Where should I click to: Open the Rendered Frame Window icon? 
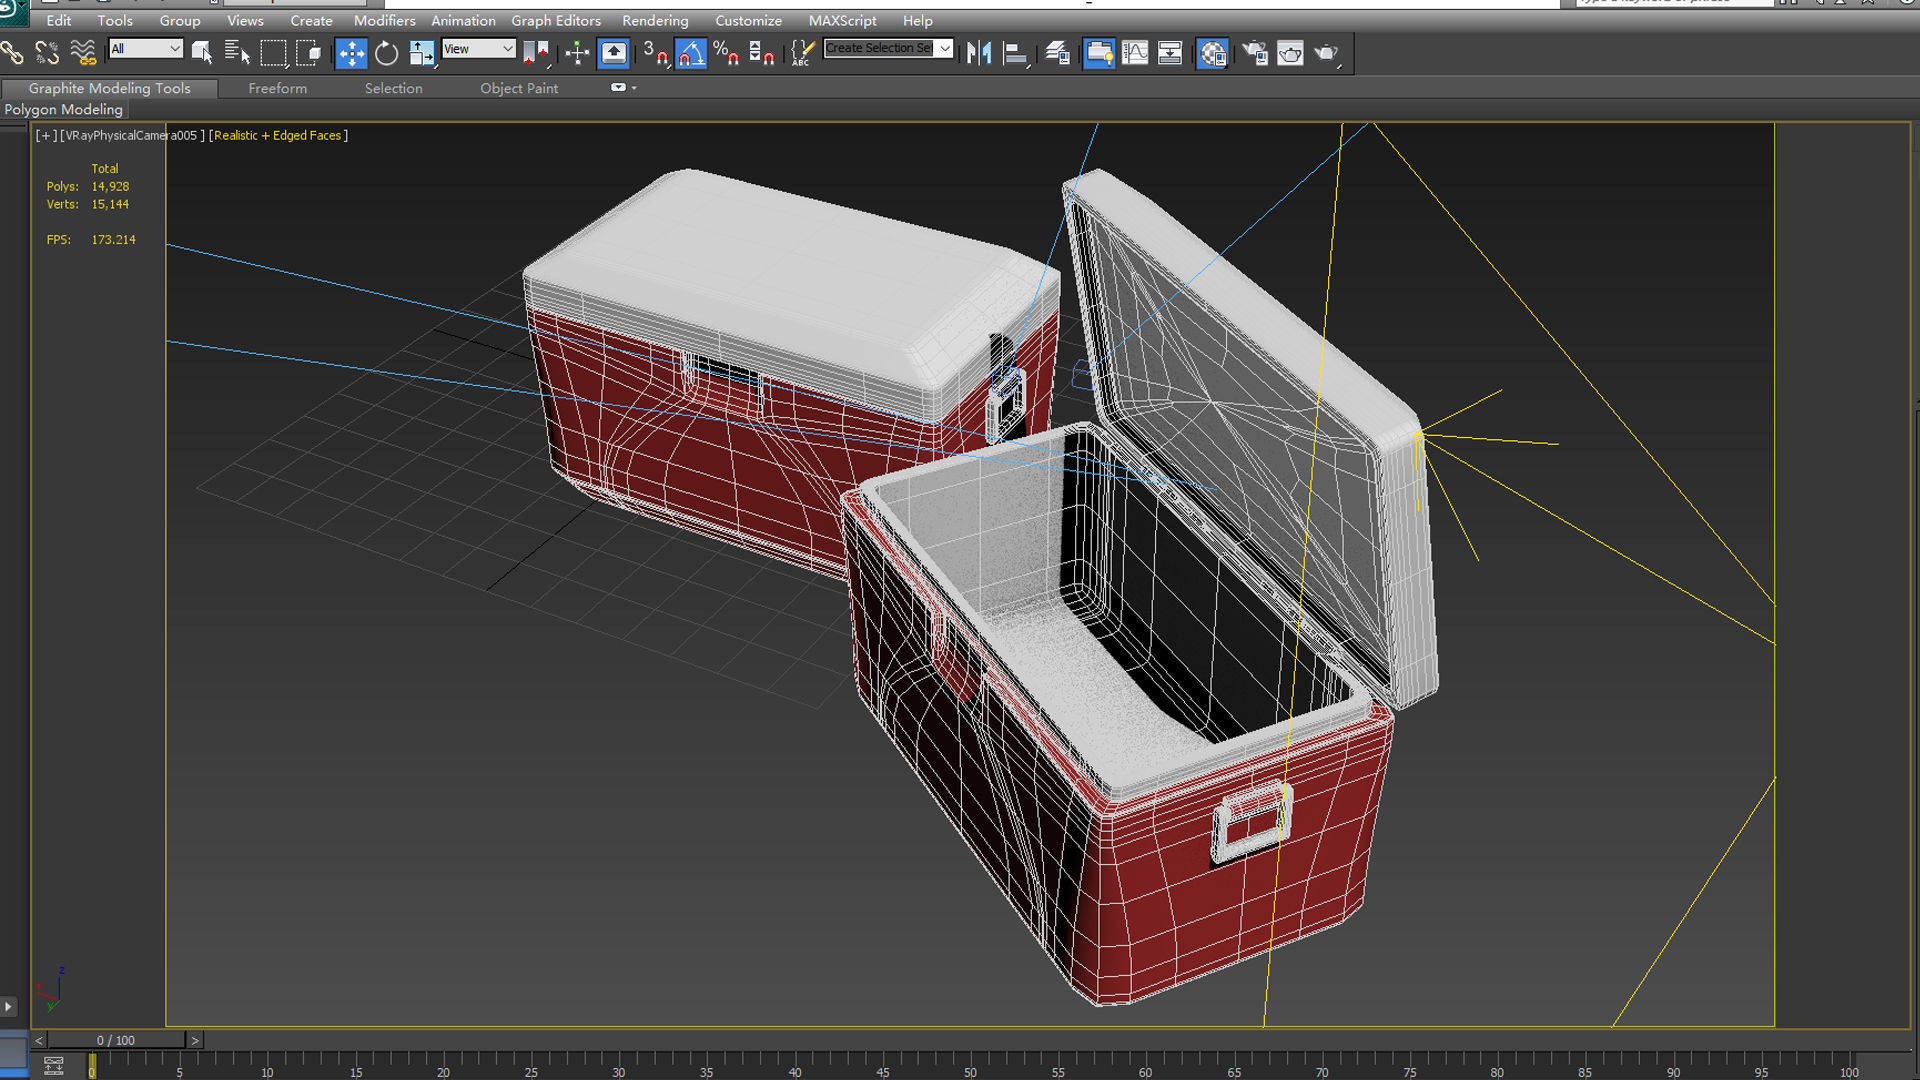pos(1290,53)
